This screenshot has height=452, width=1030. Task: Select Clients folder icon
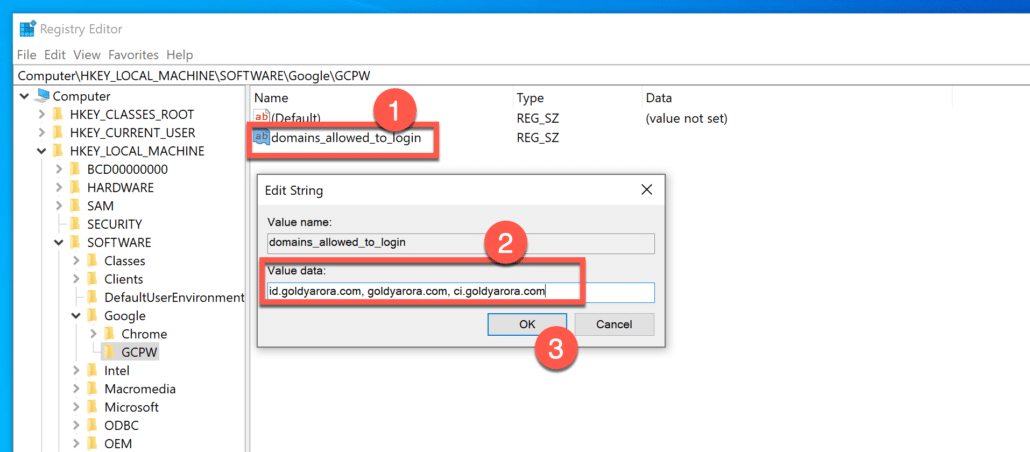(x=93, y=279)
